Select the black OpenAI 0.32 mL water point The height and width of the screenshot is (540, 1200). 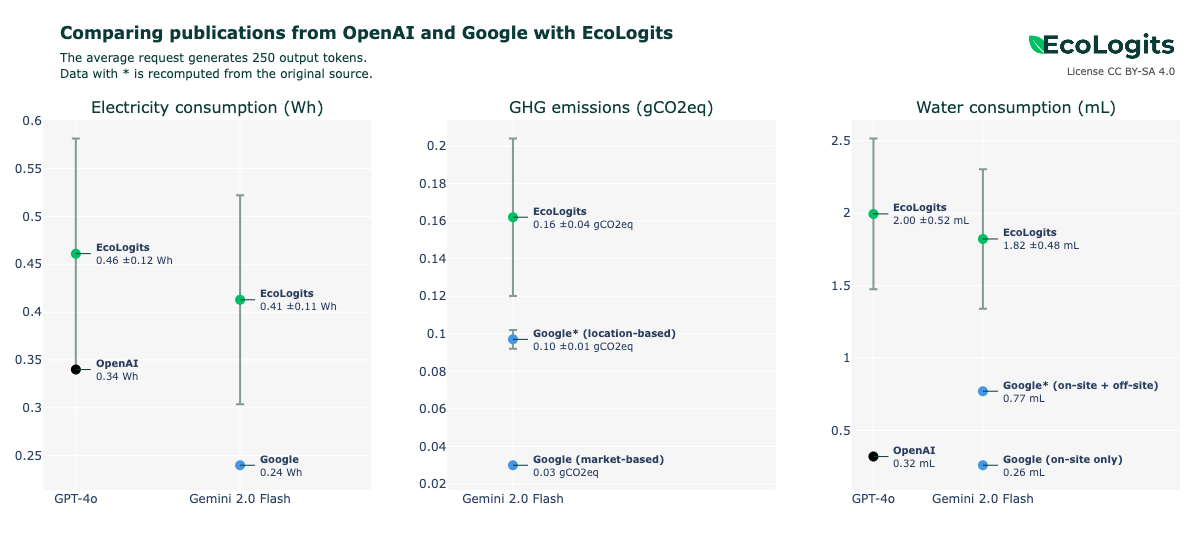click(873, 456)
